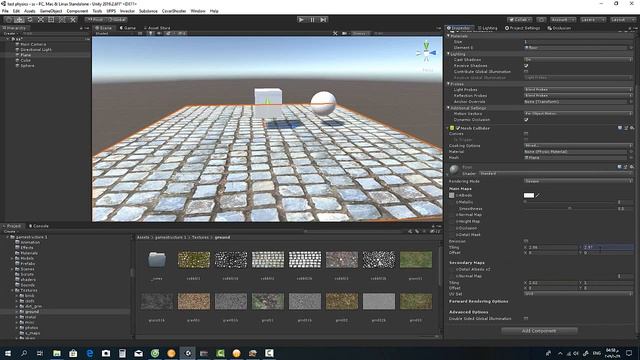Open Microsoft Store from taskbar
The height and width of the screenshot is (360, 640).
73,353
